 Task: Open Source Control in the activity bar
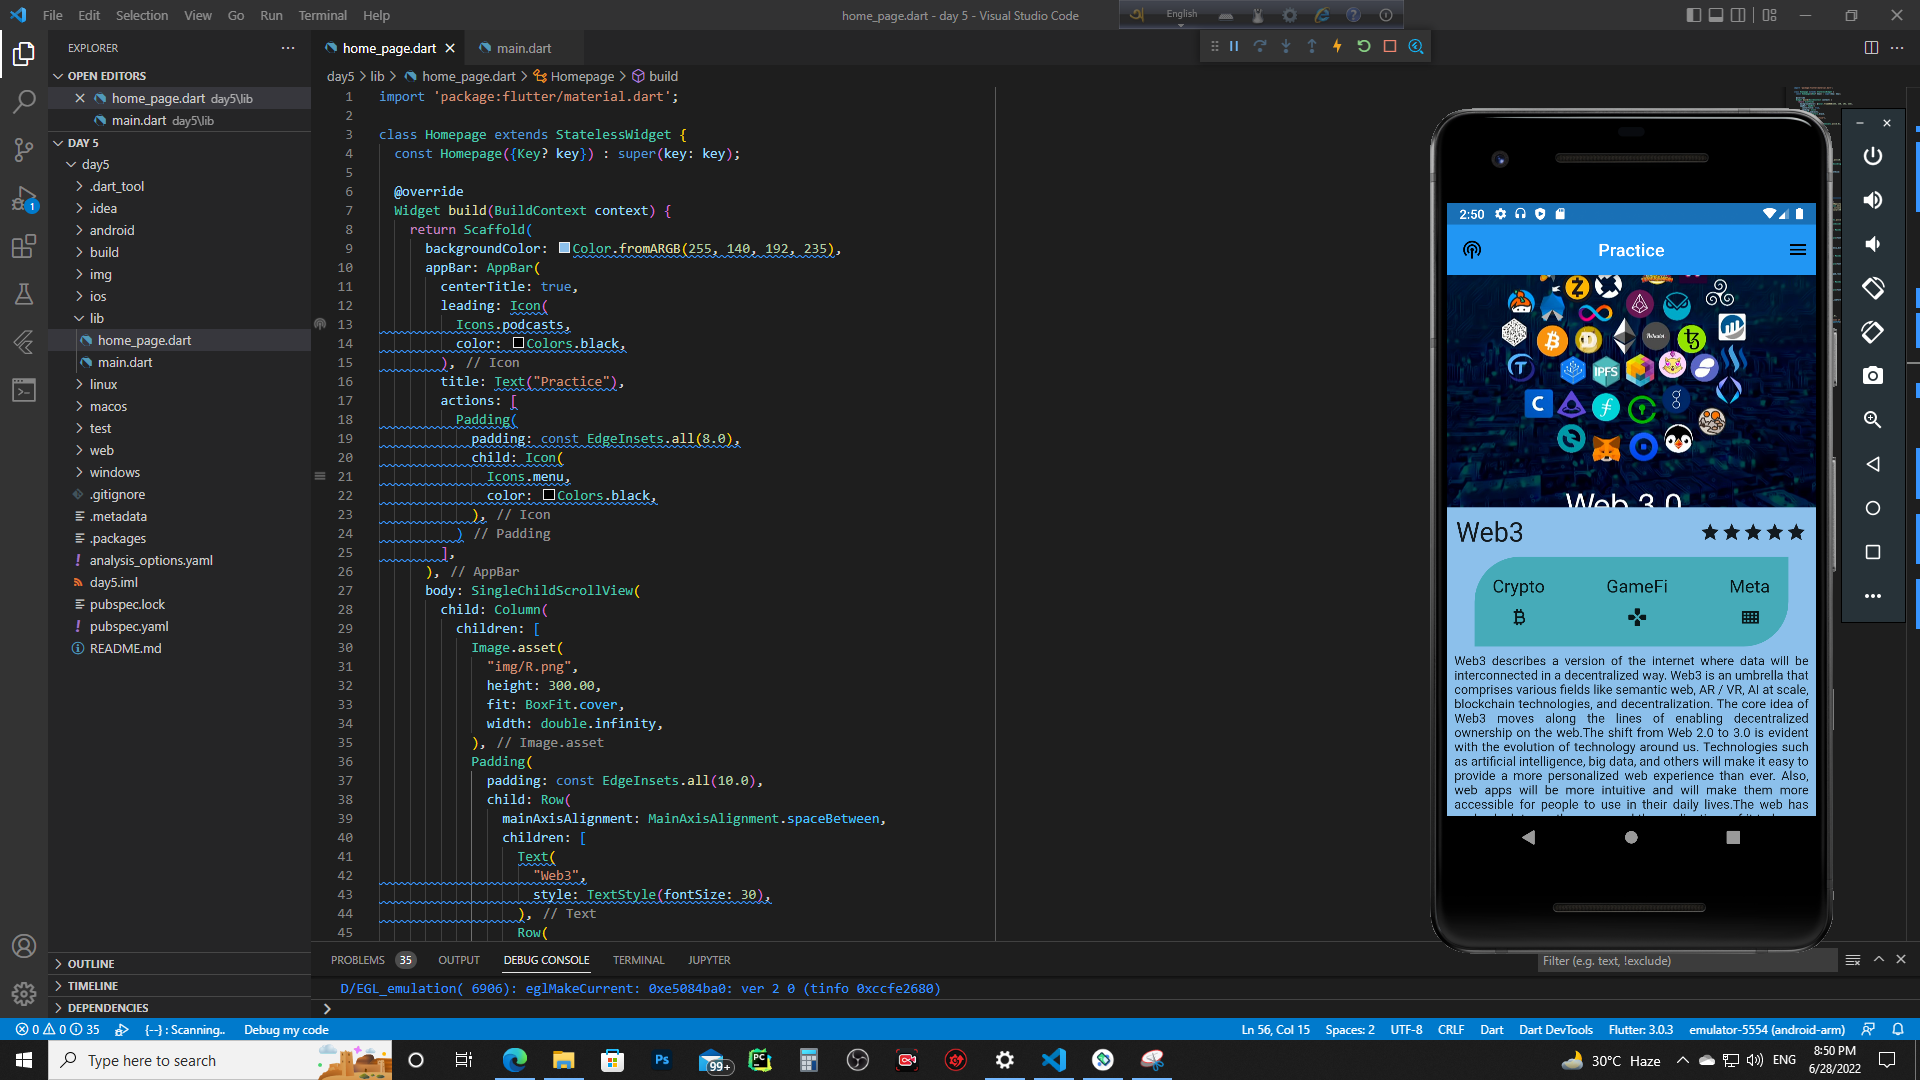[24, 150]
